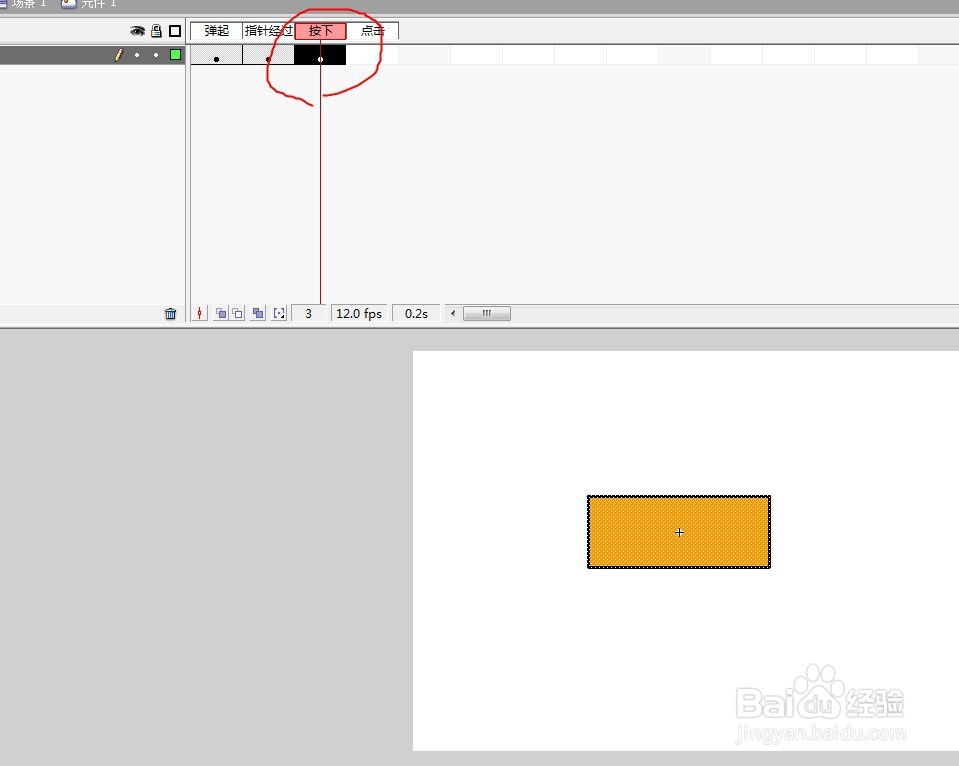Click the keyframe under 指针经过
Screen dimensions: 959x766
[268, 55]
